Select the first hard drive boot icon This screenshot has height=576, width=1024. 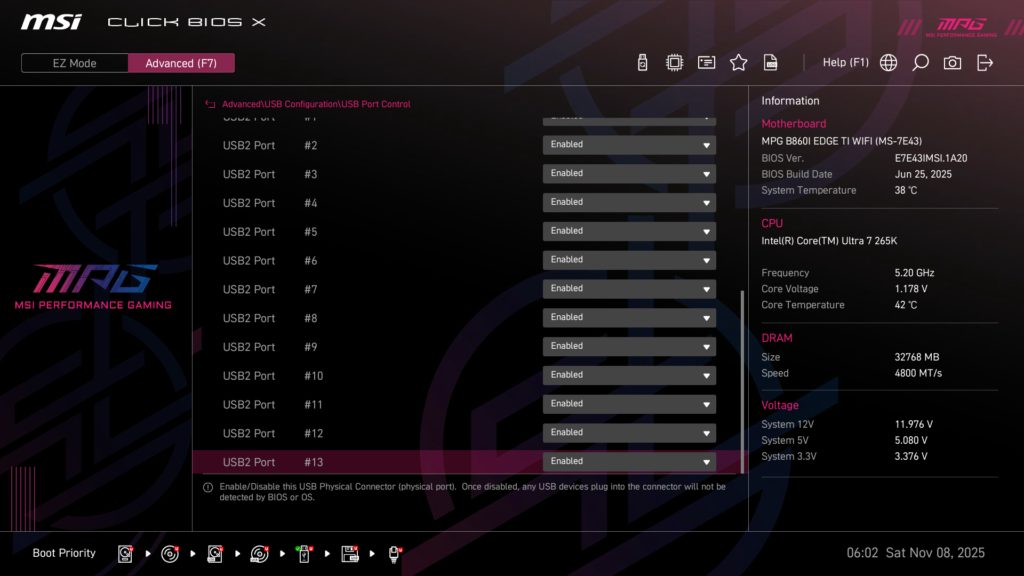click(125, 551)
